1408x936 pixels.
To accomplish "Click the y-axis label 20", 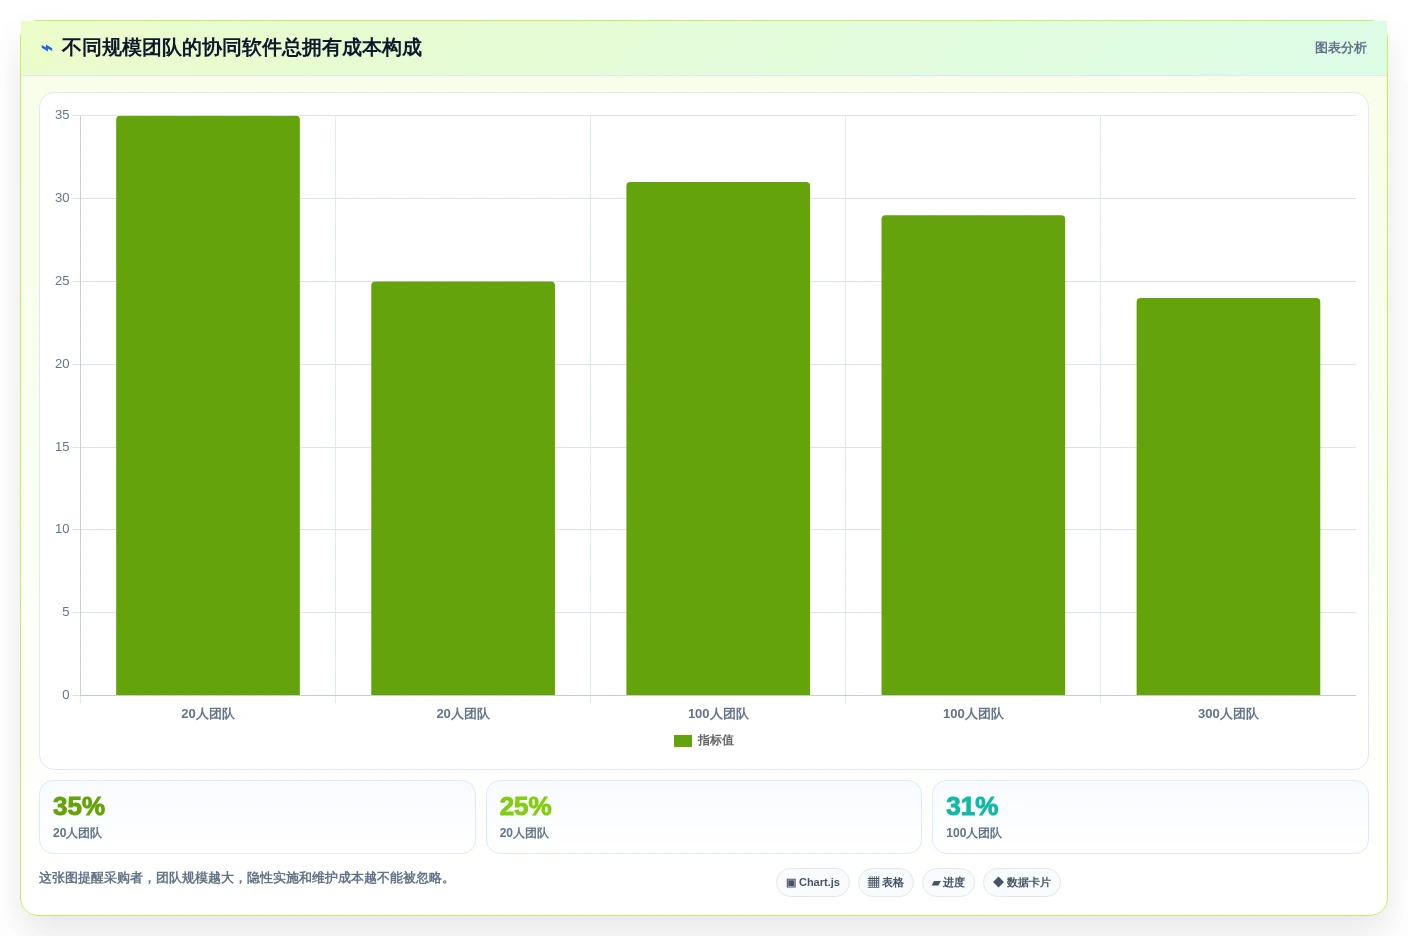I will click(x=63, y=364).
